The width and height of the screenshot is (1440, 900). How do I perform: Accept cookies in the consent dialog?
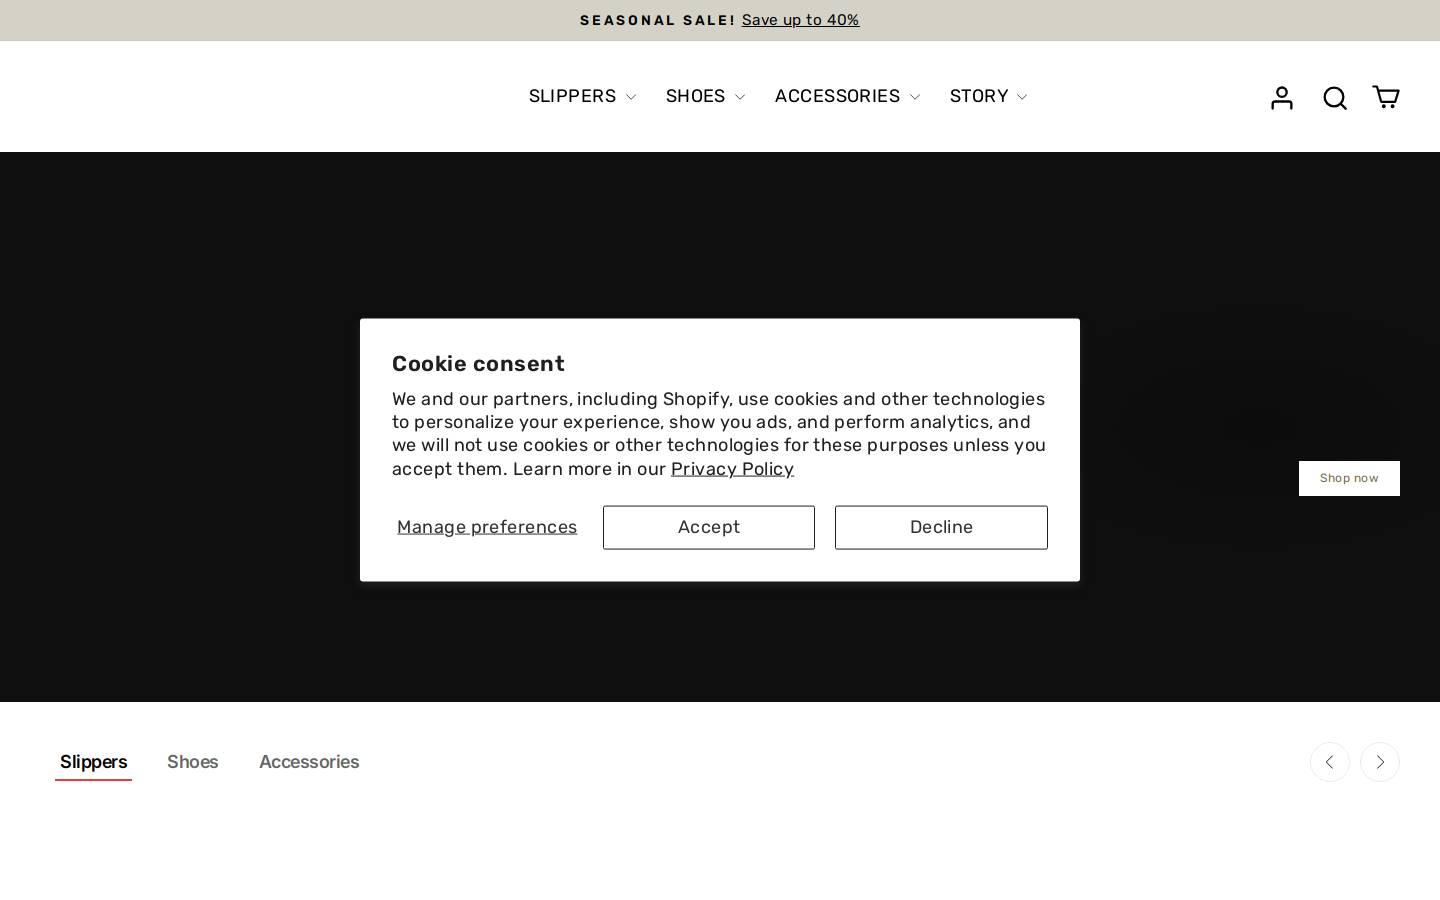[709, 527]
